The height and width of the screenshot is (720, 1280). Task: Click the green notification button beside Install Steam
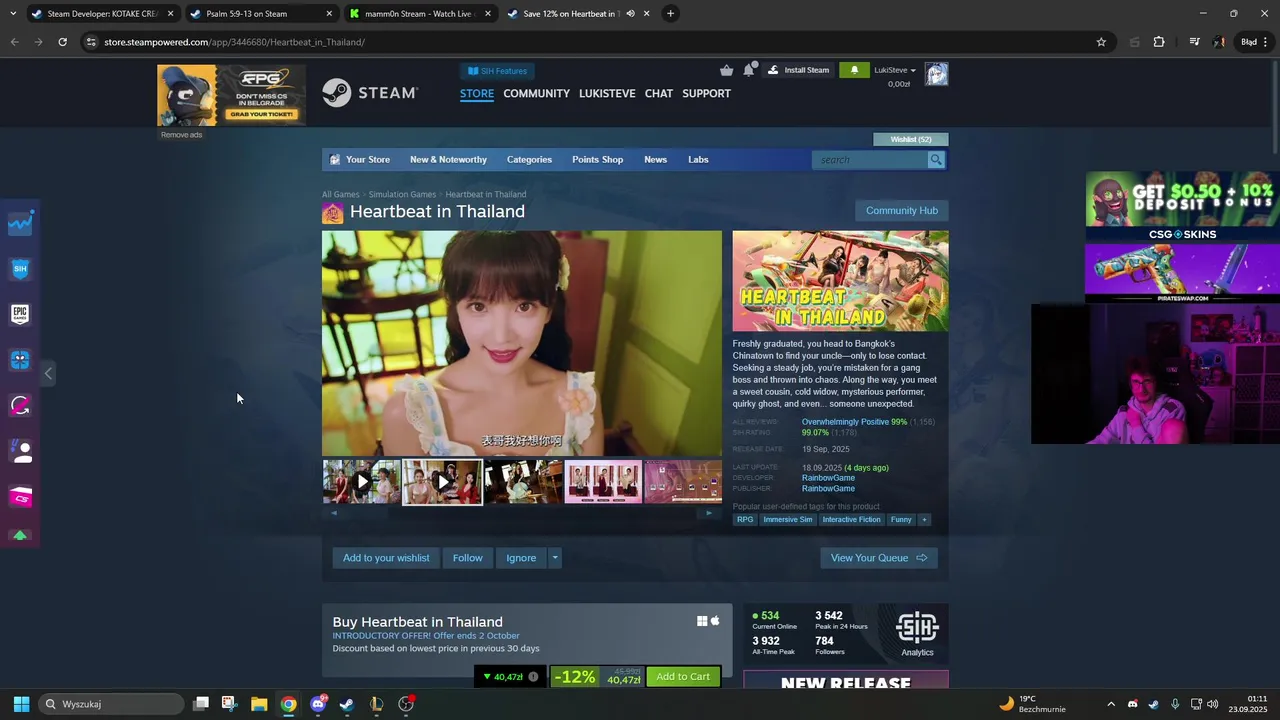[854, 70]
